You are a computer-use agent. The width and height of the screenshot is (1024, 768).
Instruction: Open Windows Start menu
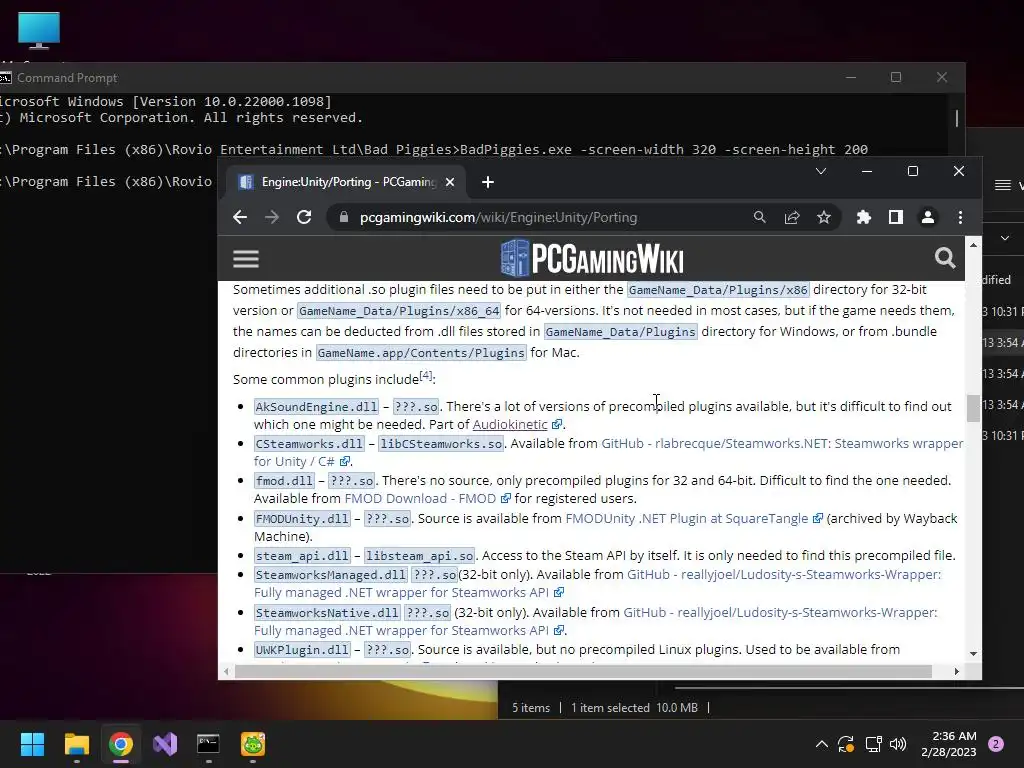tap(32, 744)
